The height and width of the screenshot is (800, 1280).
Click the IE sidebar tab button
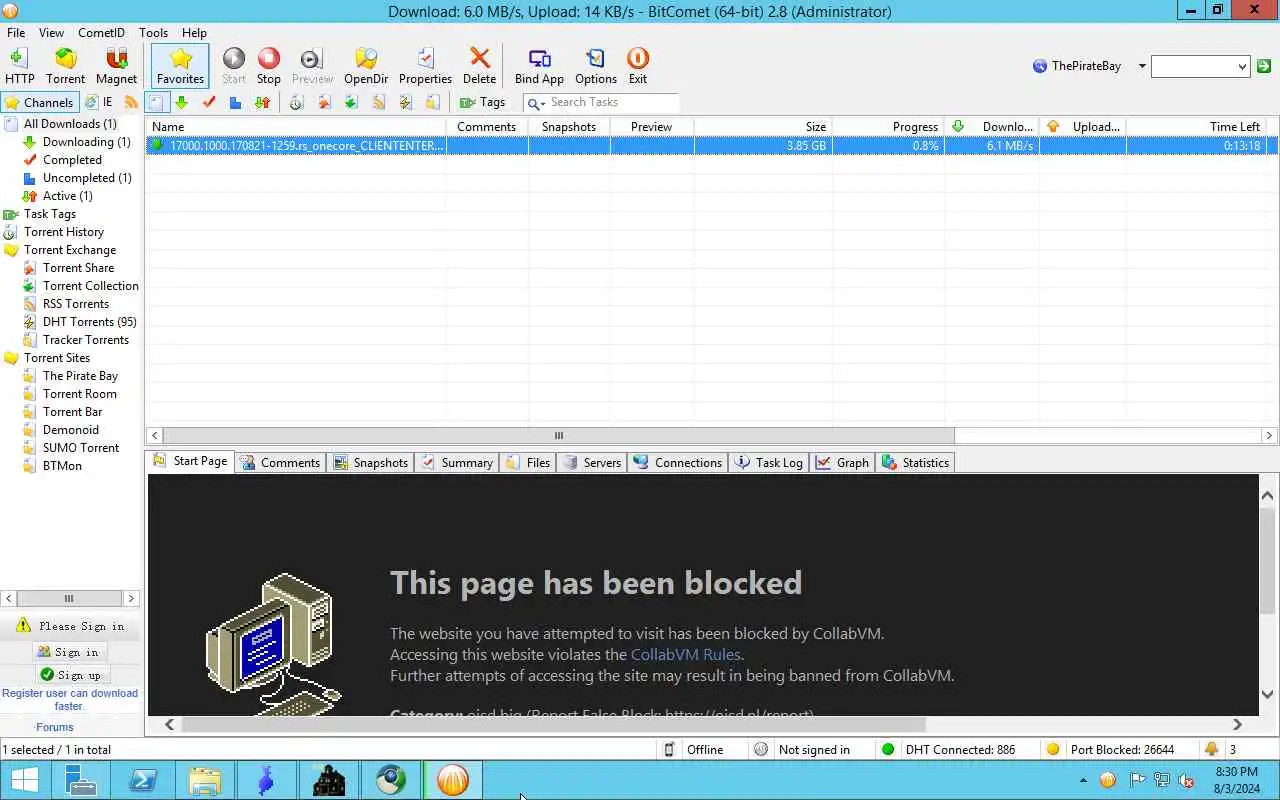click(99, 102)
